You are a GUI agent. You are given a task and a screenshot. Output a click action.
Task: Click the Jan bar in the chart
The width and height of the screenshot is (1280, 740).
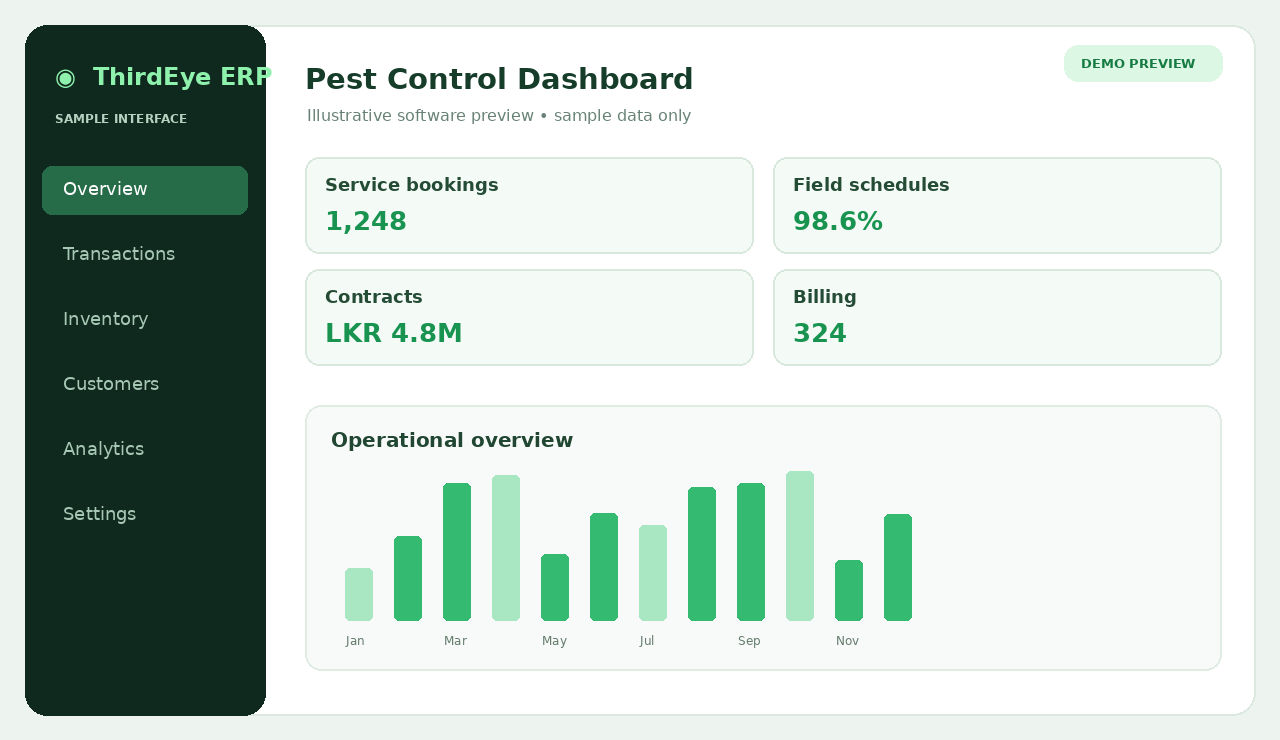tap(359, 594)
